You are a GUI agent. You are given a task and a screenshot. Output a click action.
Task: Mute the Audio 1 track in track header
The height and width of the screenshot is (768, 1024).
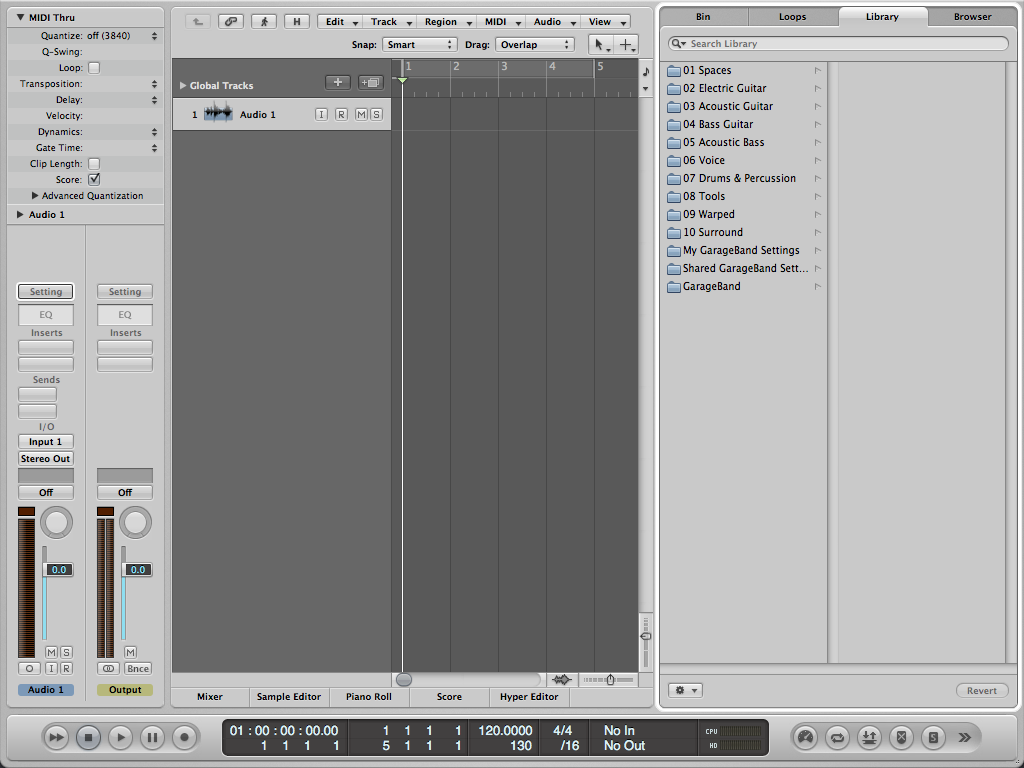pyautogui.click(x=361, y=115)
